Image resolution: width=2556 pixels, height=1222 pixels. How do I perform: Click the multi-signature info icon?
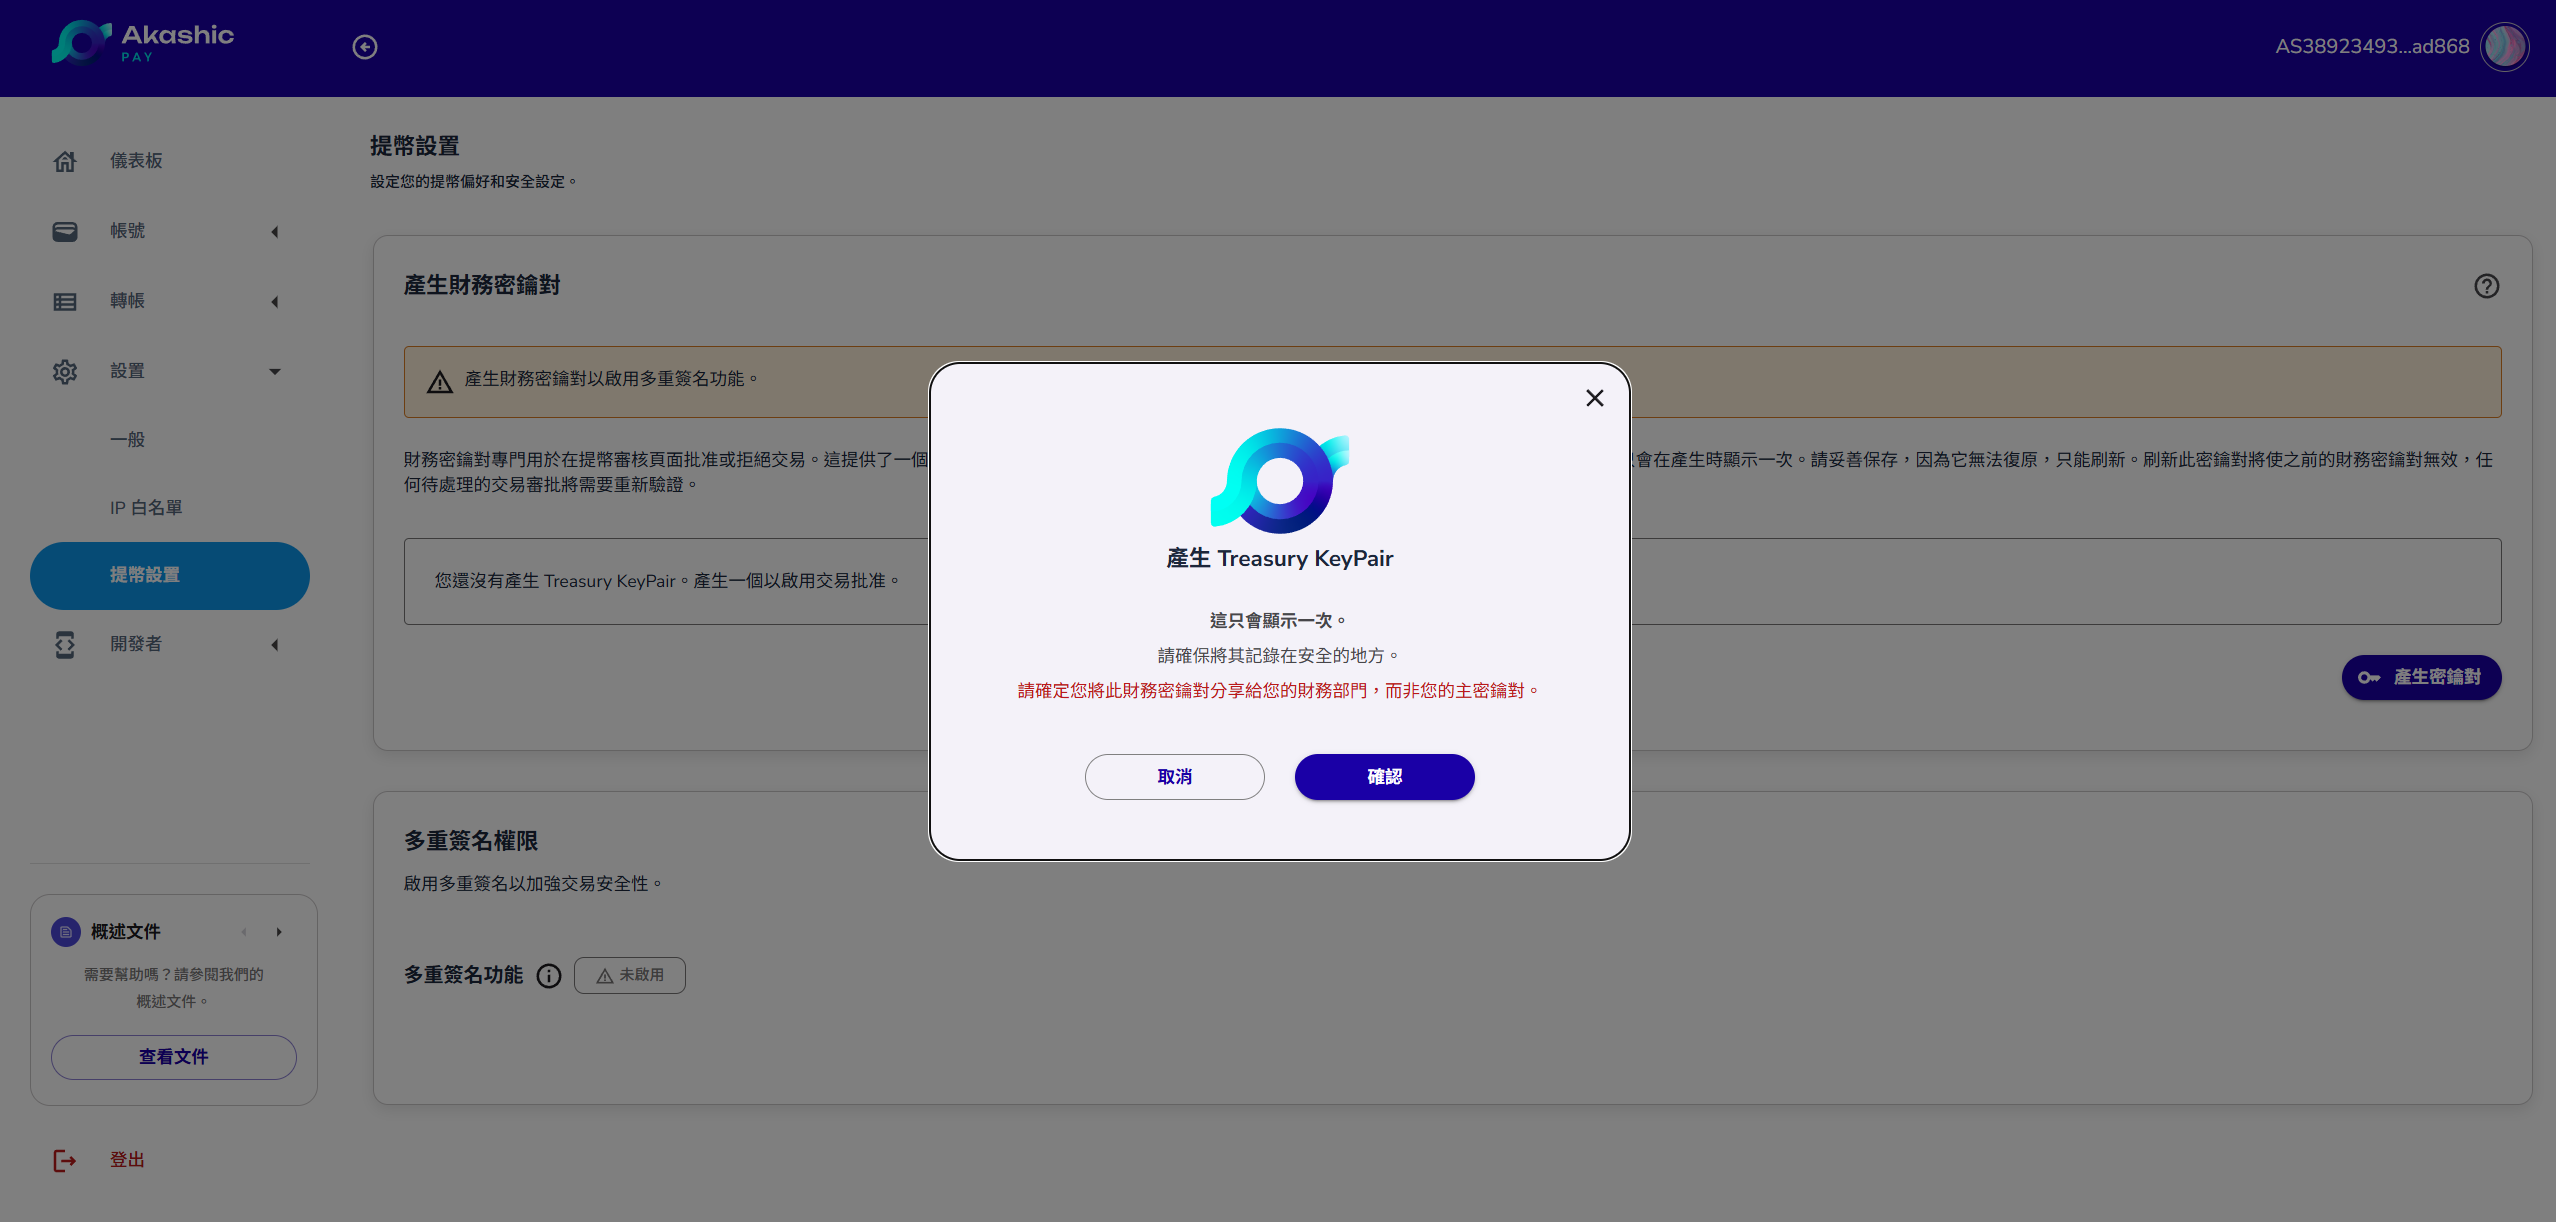(549, 976)
